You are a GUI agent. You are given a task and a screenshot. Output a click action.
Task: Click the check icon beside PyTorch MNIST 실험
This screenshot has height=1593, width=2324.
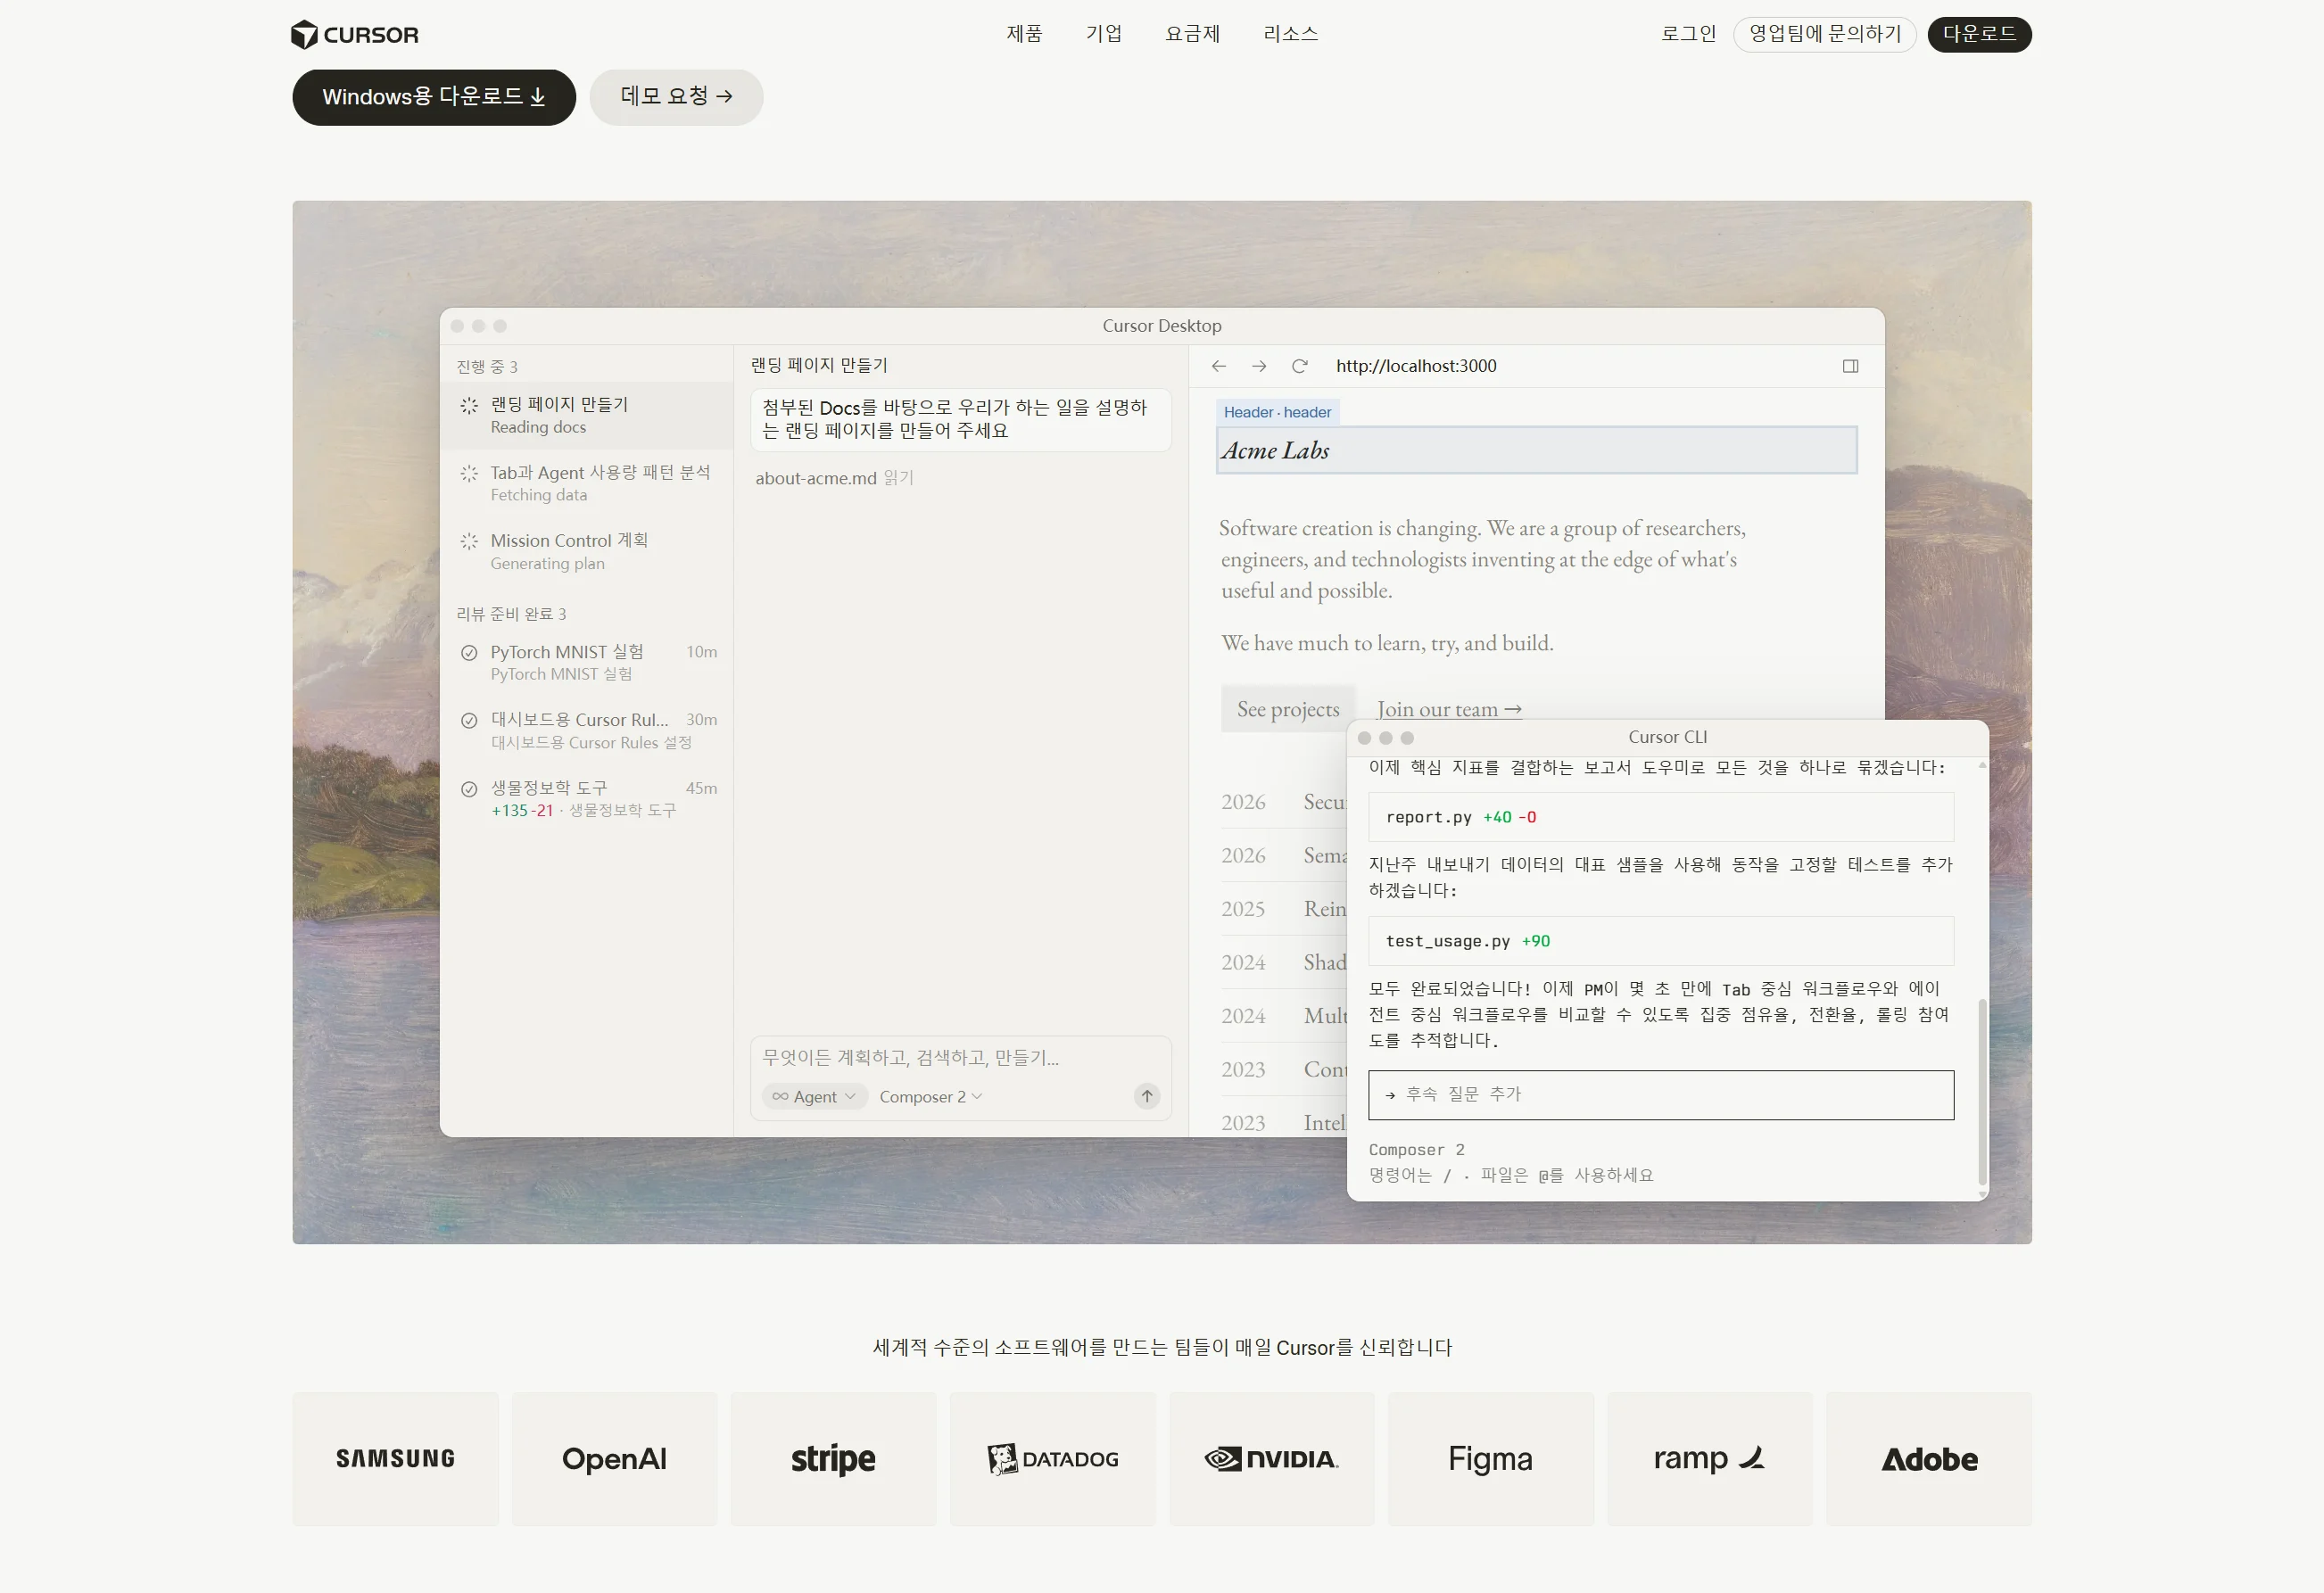click(x=469, y=653)
